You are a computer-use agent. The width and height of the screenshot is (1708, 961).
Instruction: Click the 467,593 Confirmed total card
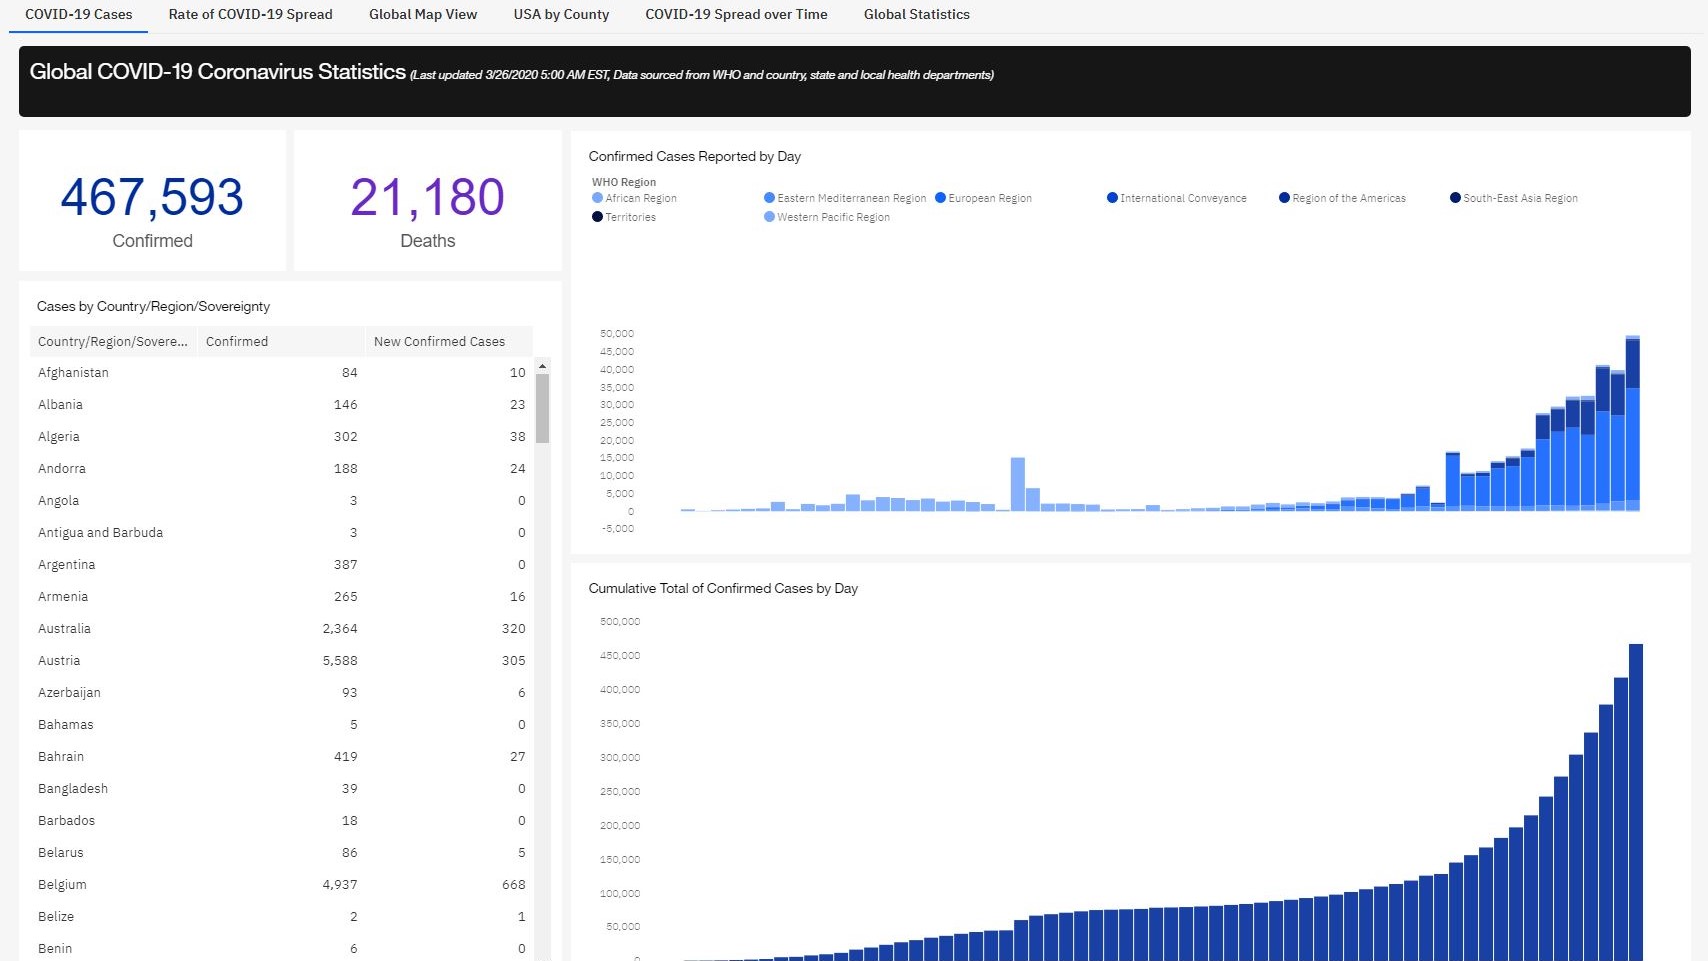coord(152,201)
